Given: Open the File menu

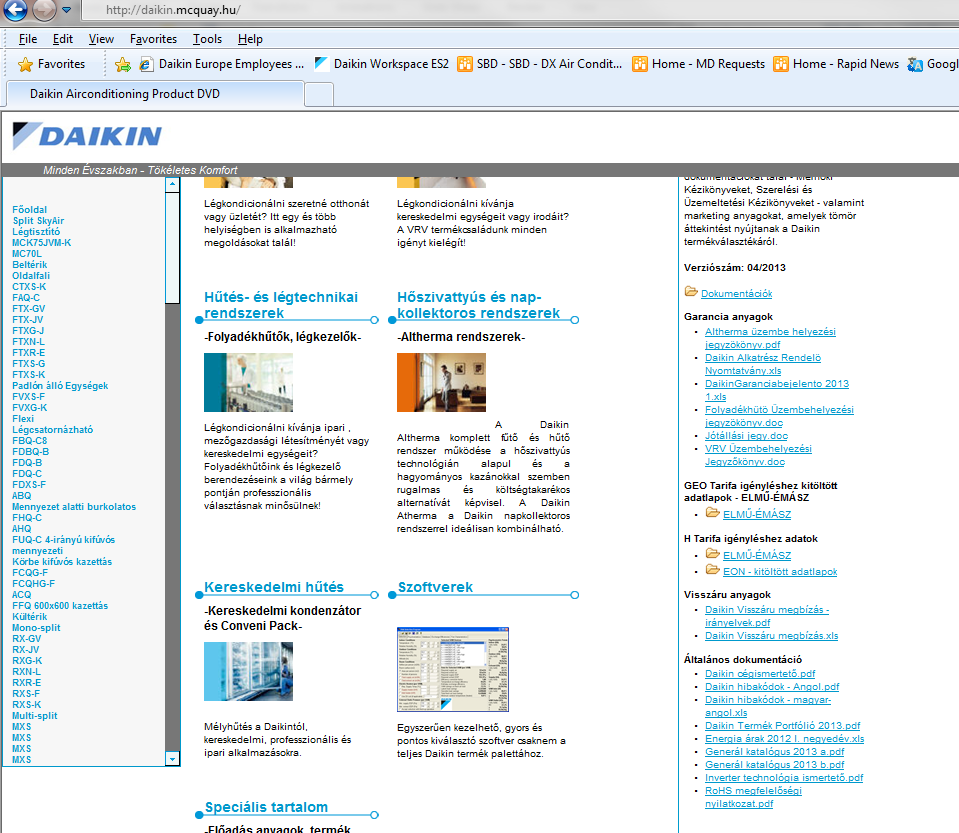Looking at the screenshot, I should [28, 39].
